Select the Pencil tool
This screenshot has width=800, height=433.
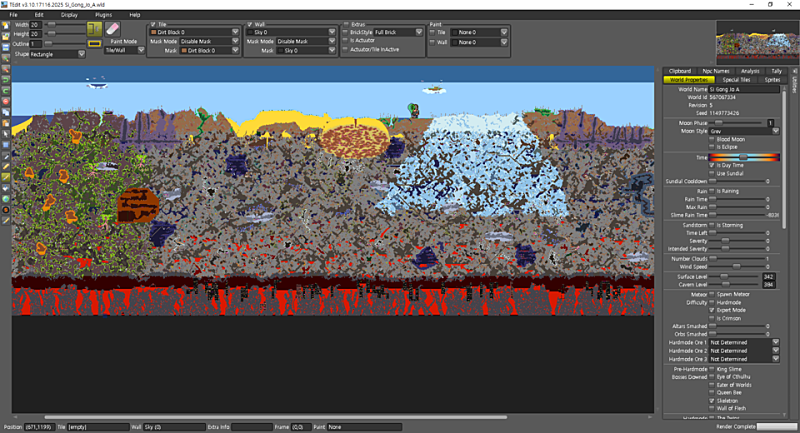click(6, 166)
